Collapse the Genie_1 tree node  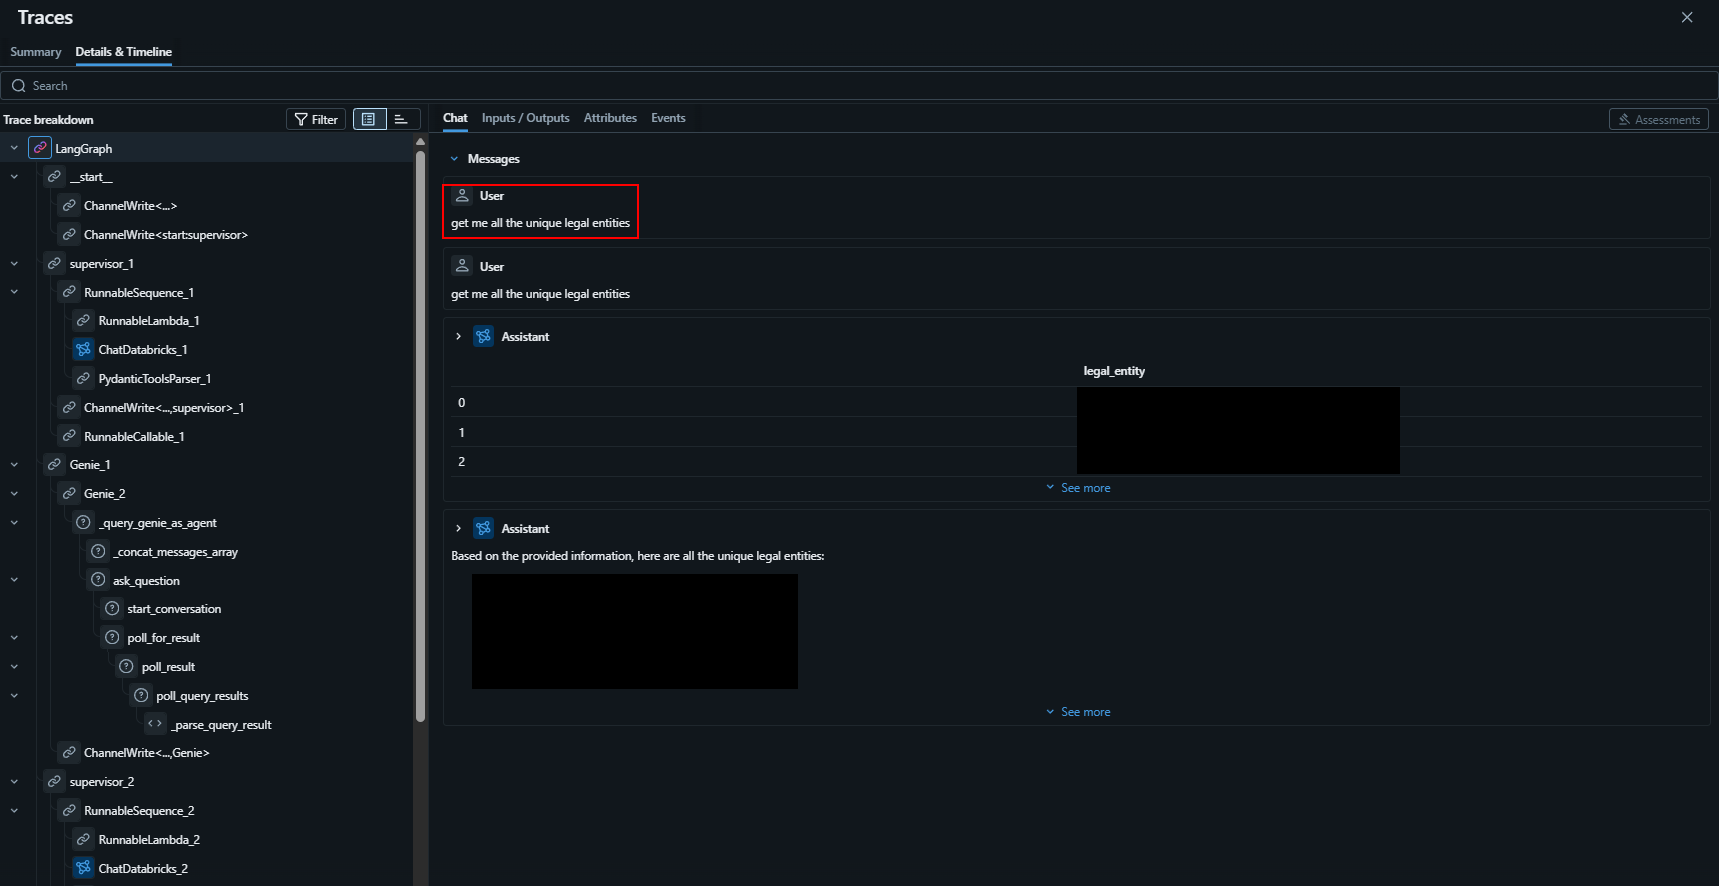click(14, 465)
